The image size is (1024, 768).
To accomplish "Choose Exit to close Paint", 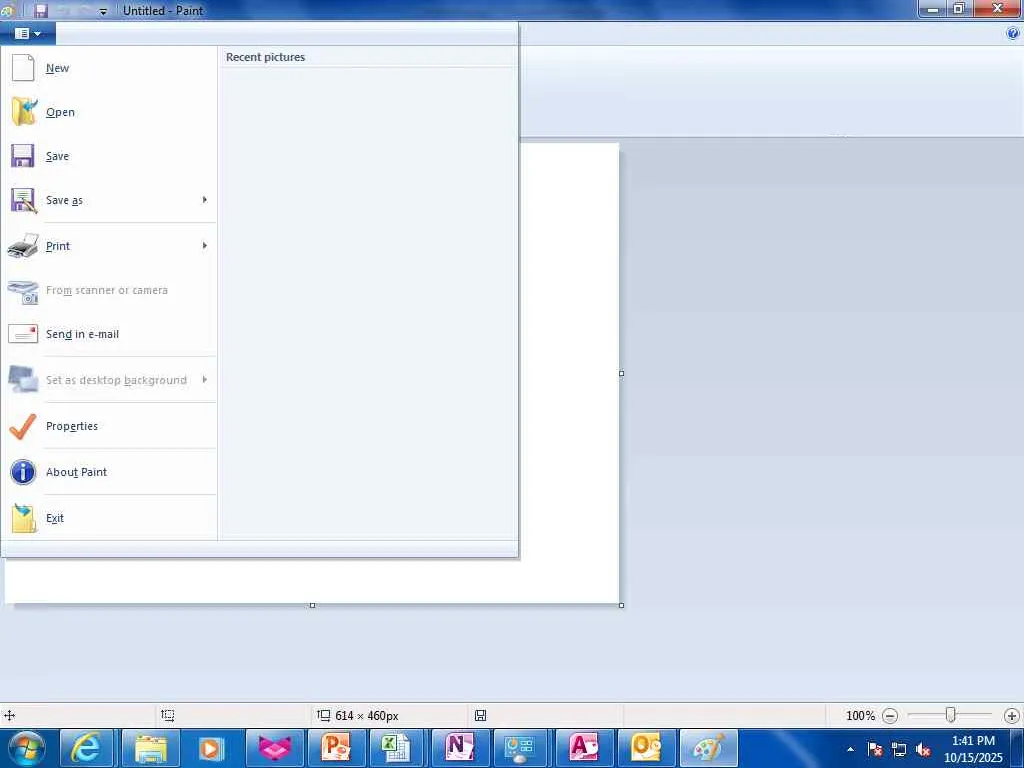I will click(x=108, y=518).
